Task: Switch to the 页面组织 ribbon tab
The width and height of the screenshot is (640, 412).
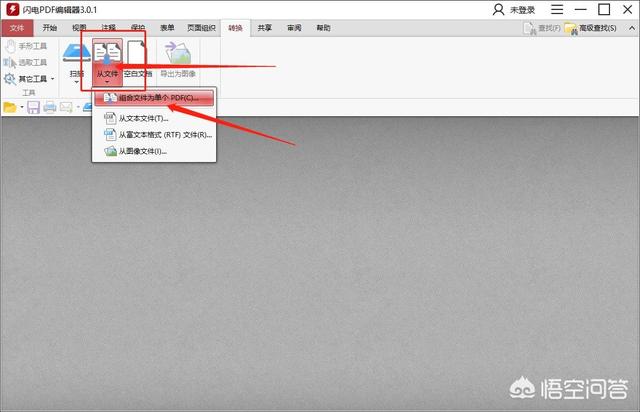Action: 201,28
